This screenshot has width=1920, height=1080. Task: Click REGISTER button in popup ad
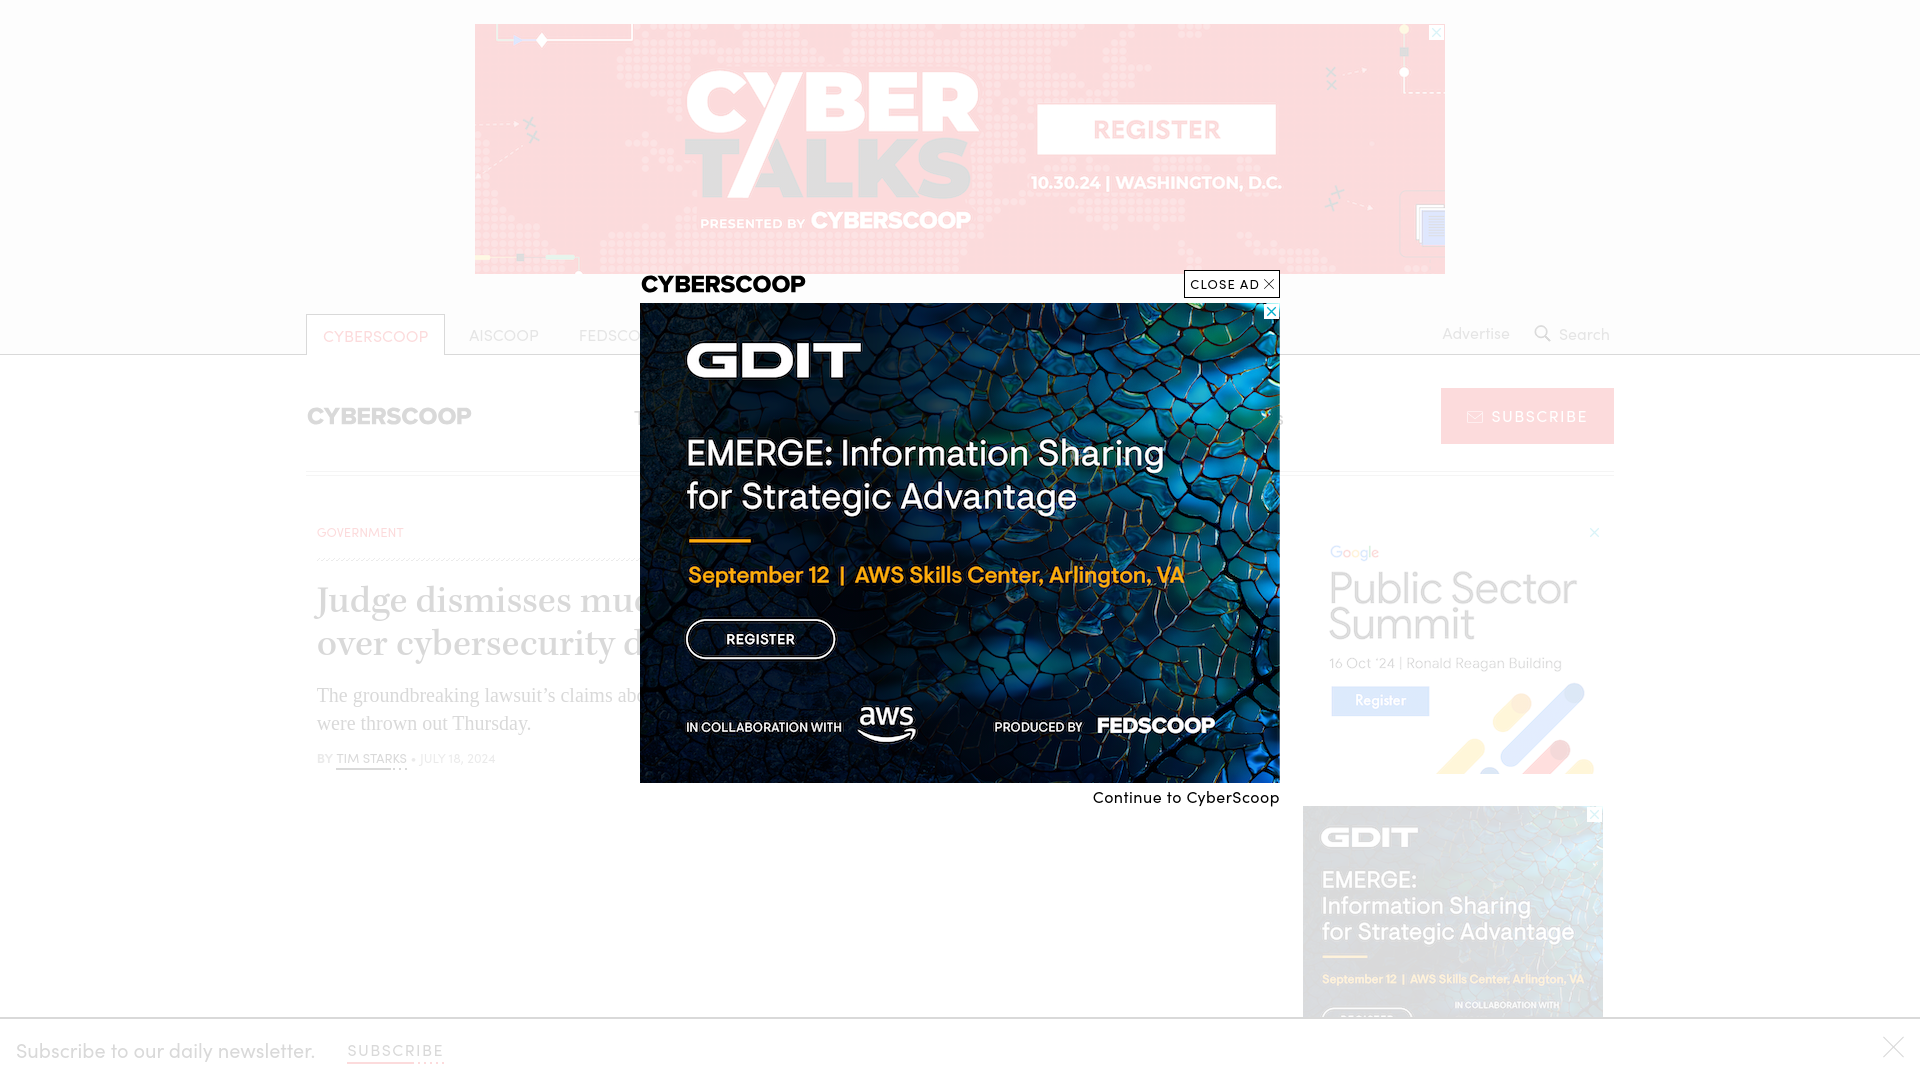click(760, 638)
